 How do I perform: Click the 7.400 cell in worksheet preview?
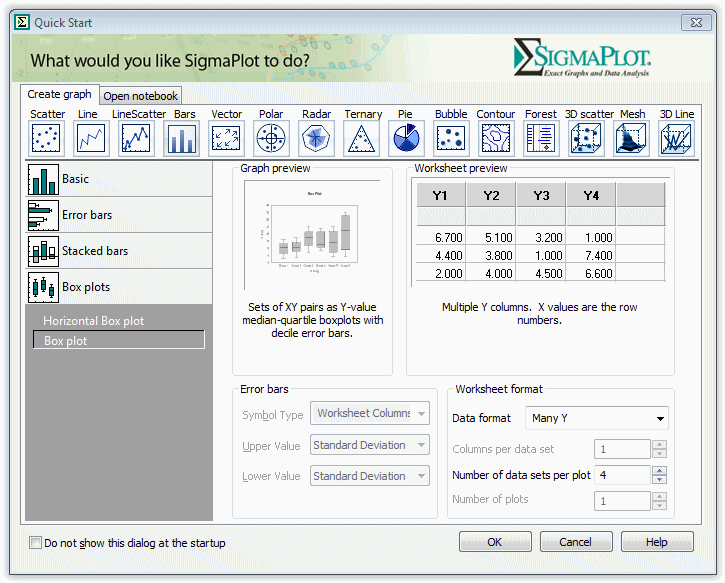pos(592,255)
